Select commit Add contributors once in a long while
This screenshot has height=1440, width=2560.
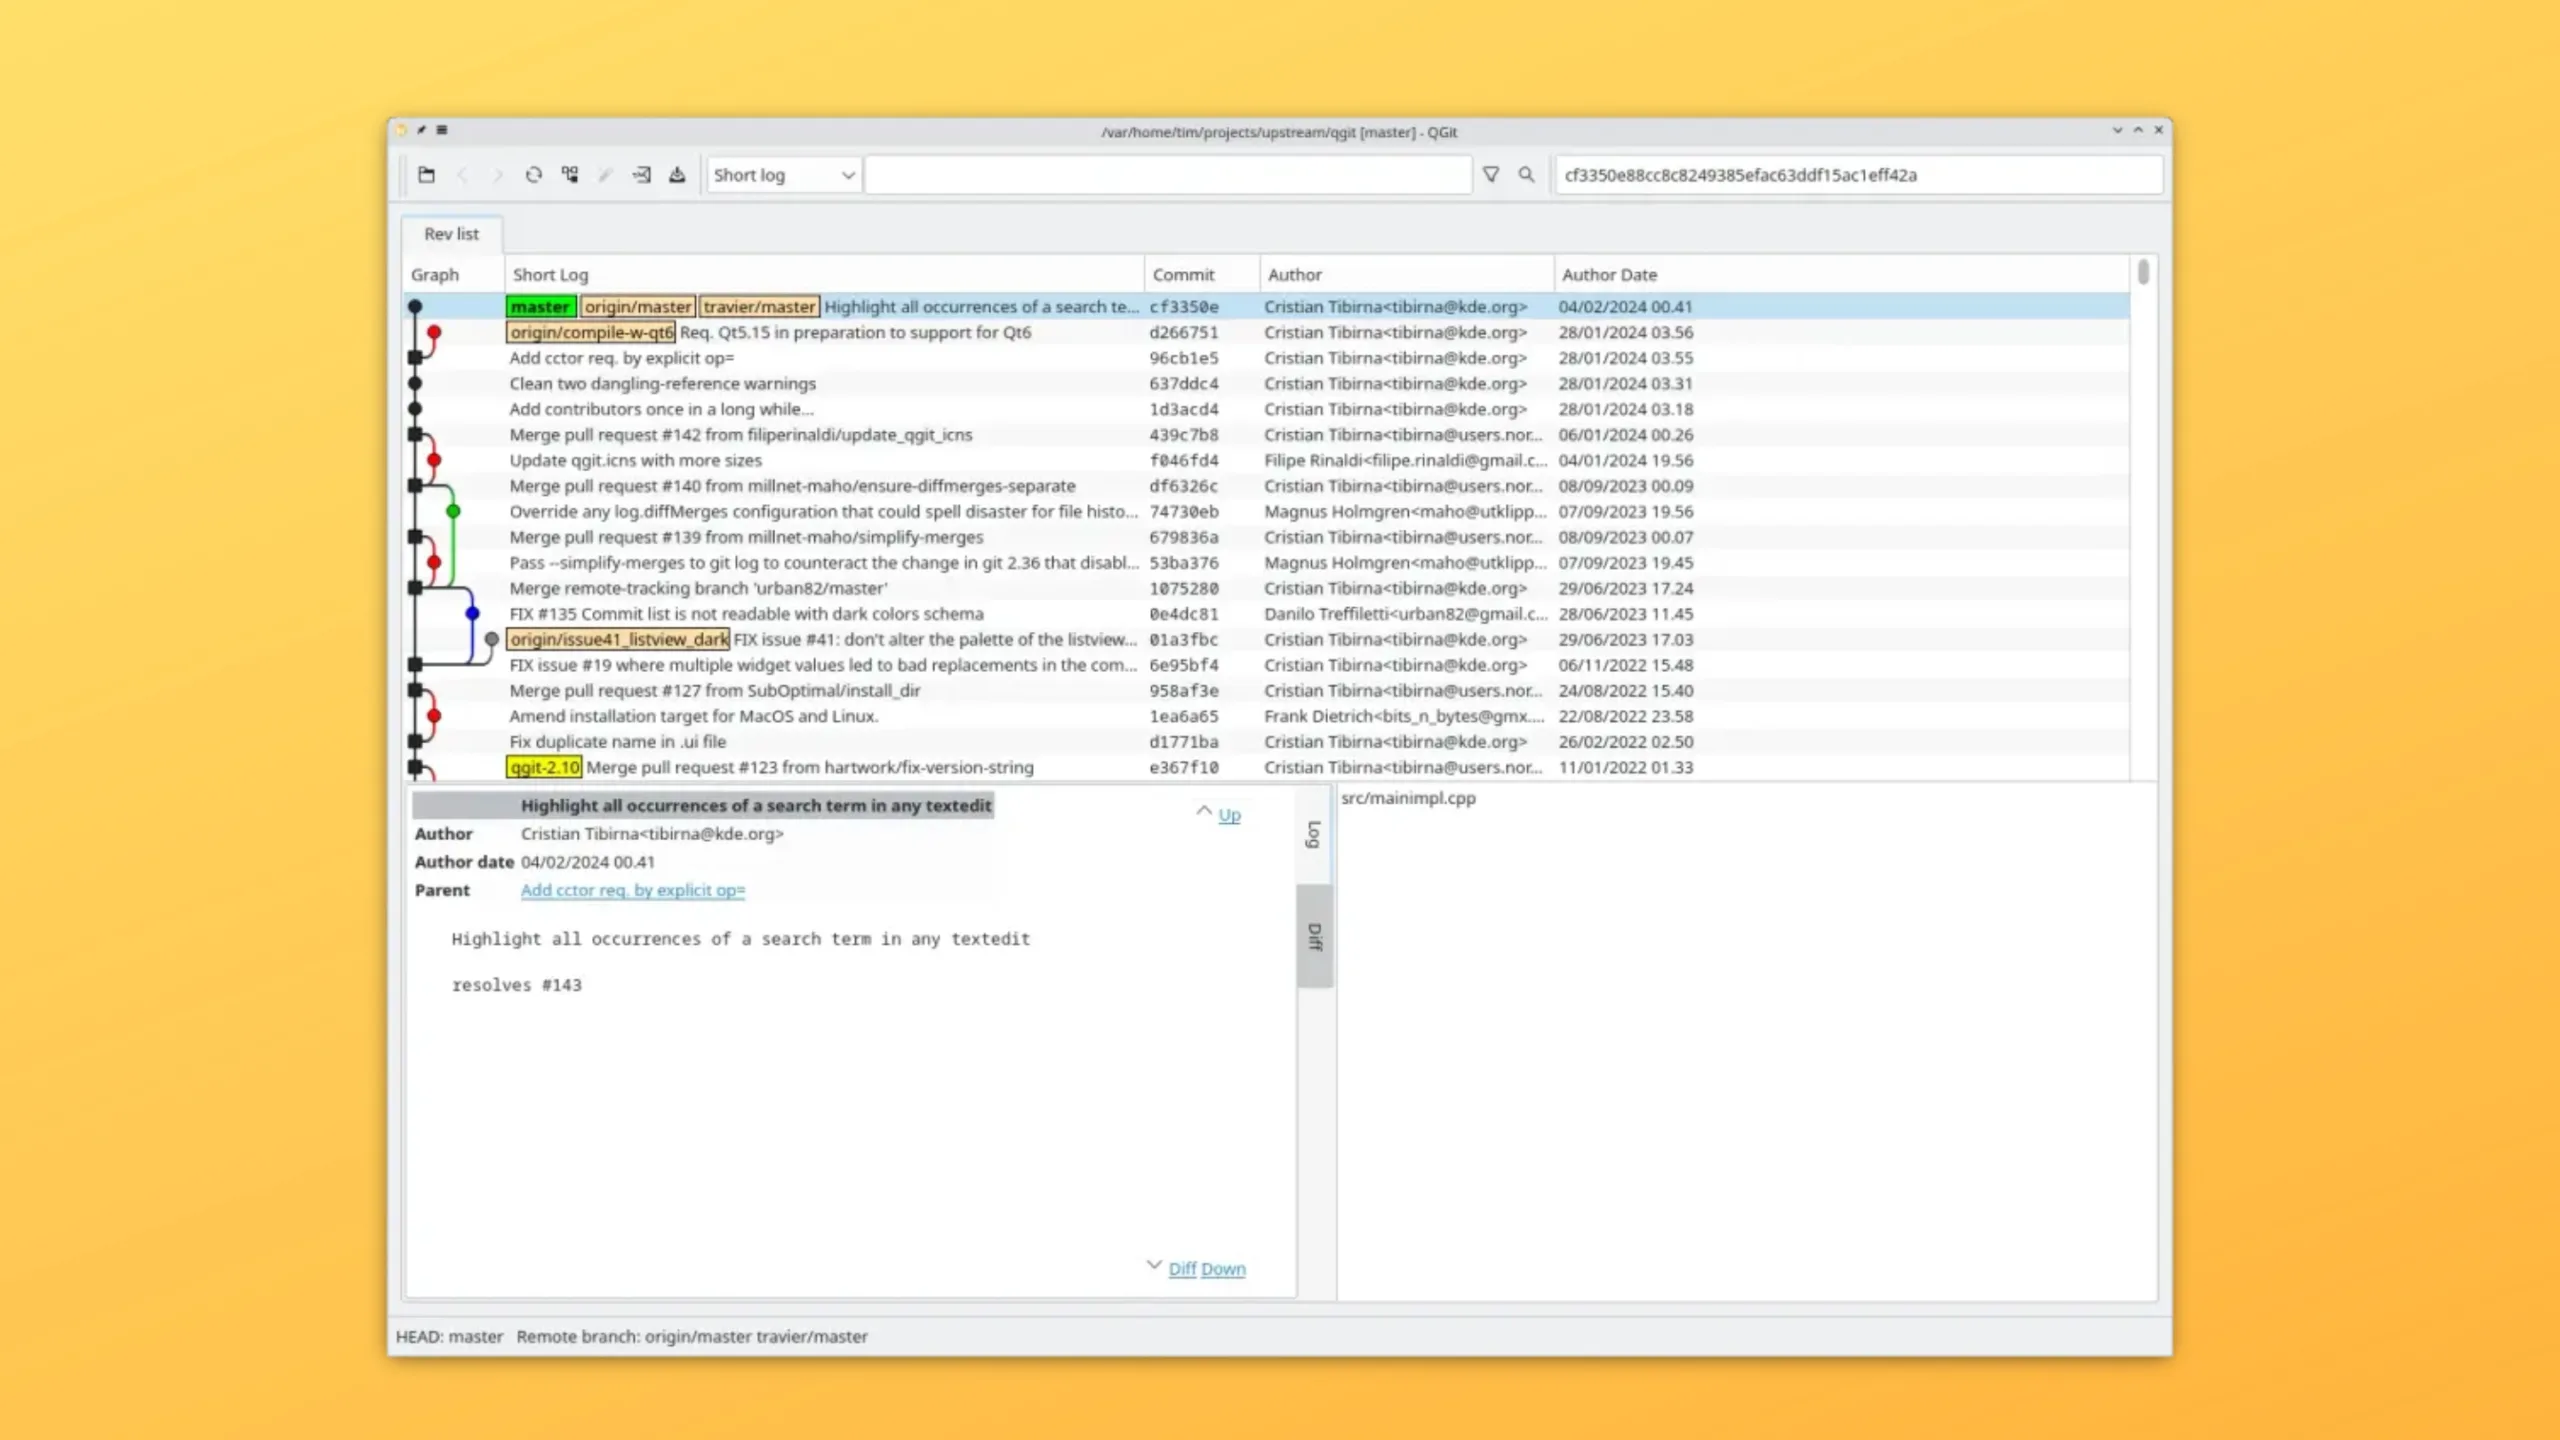coord(1266,409)
